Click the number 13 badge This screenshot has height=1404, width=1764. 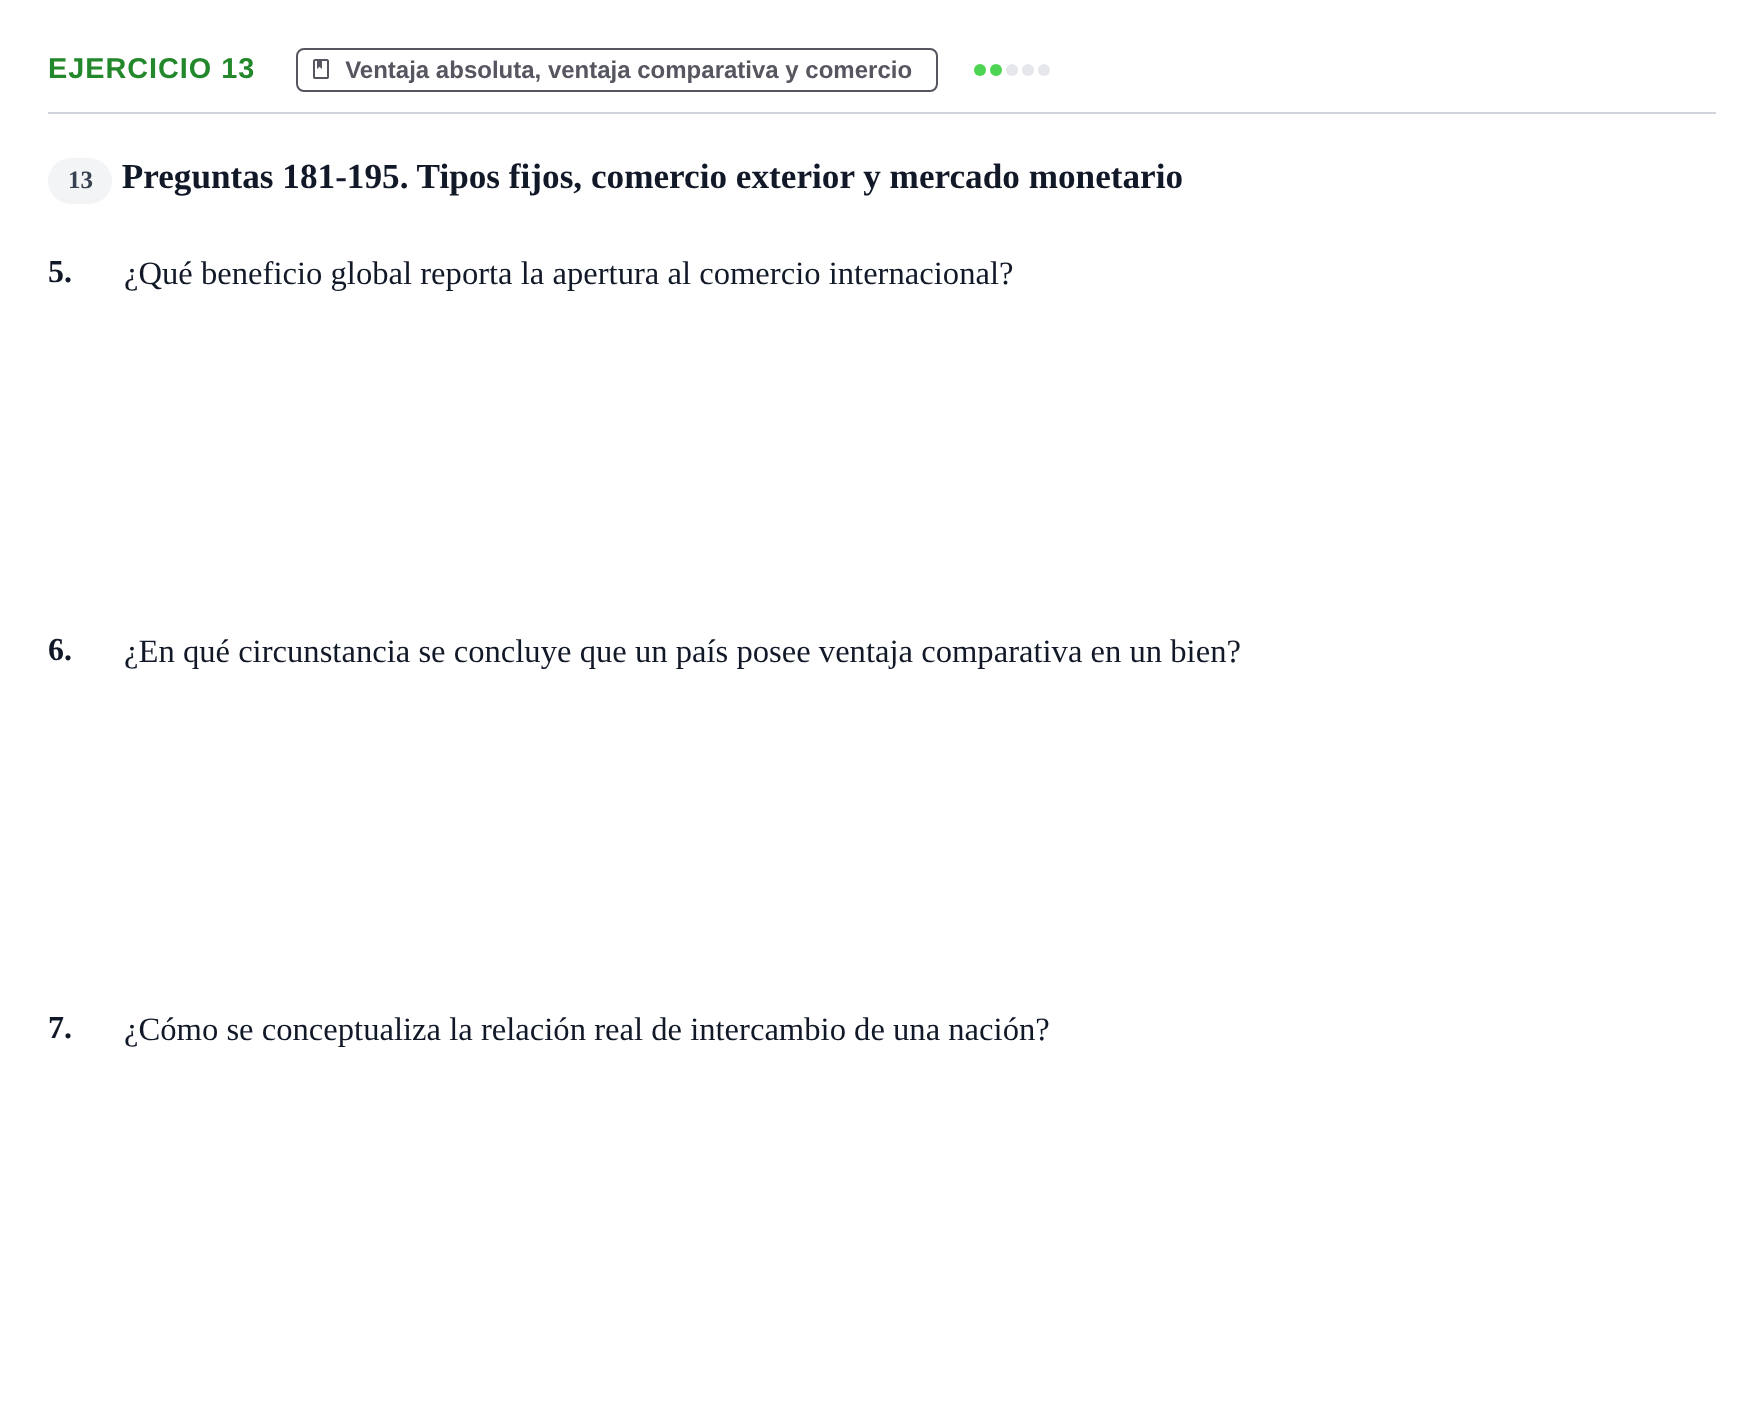click(80, 180)
